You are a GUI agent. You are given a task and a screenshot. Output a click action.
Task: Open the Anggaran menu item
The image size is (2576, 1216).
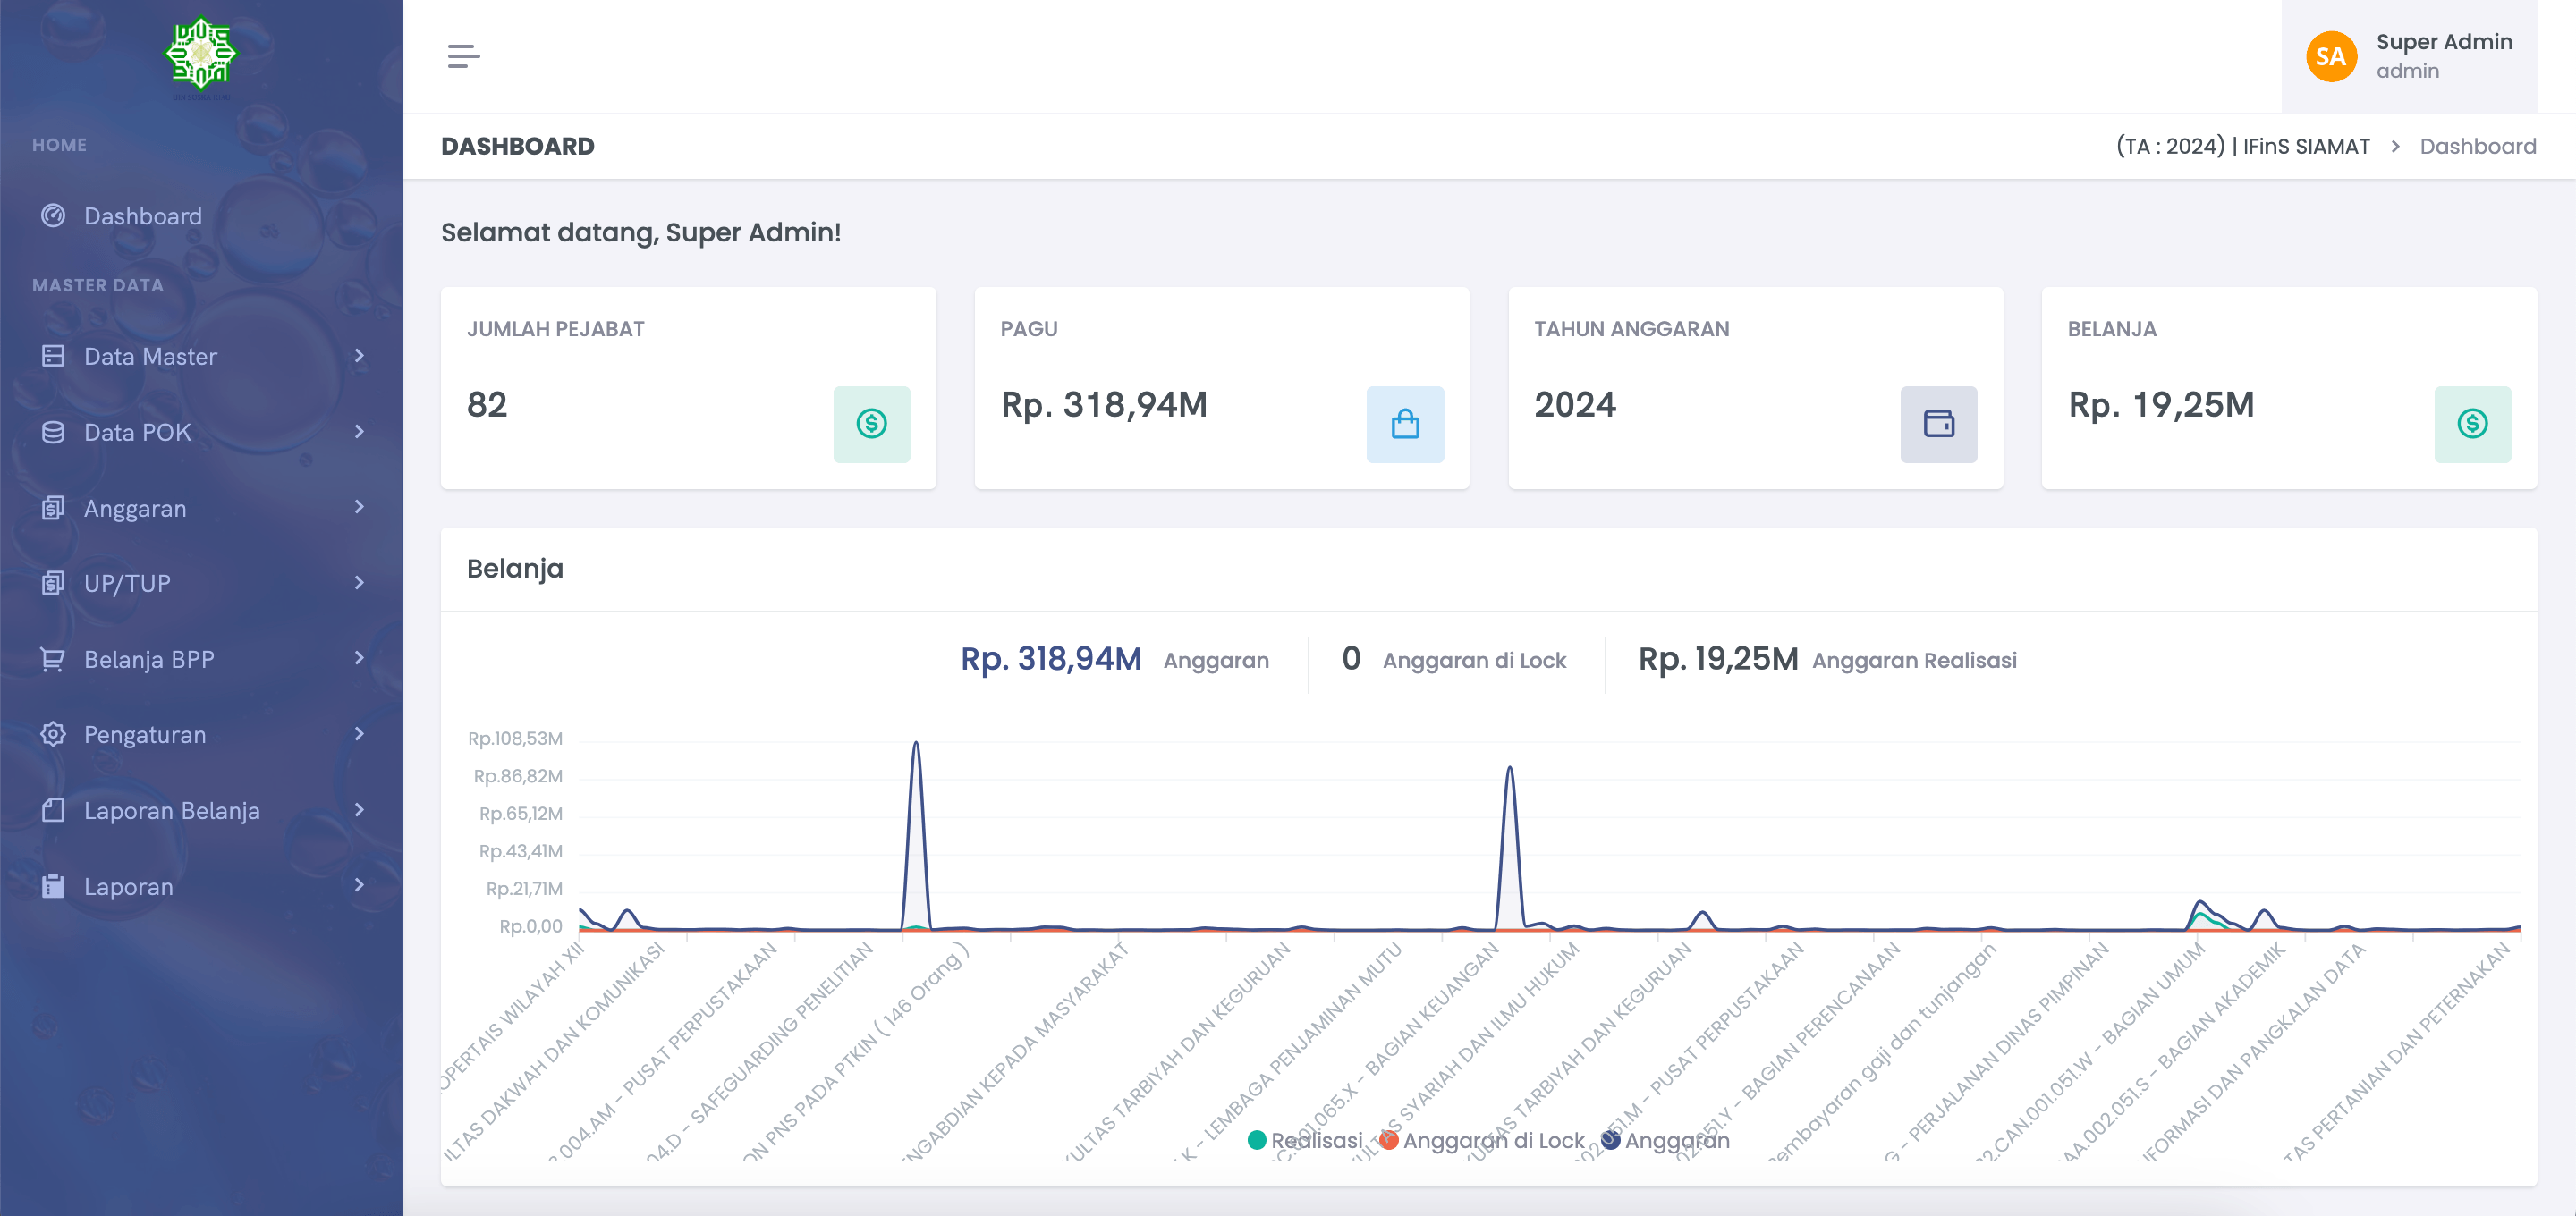pos(201,508)
